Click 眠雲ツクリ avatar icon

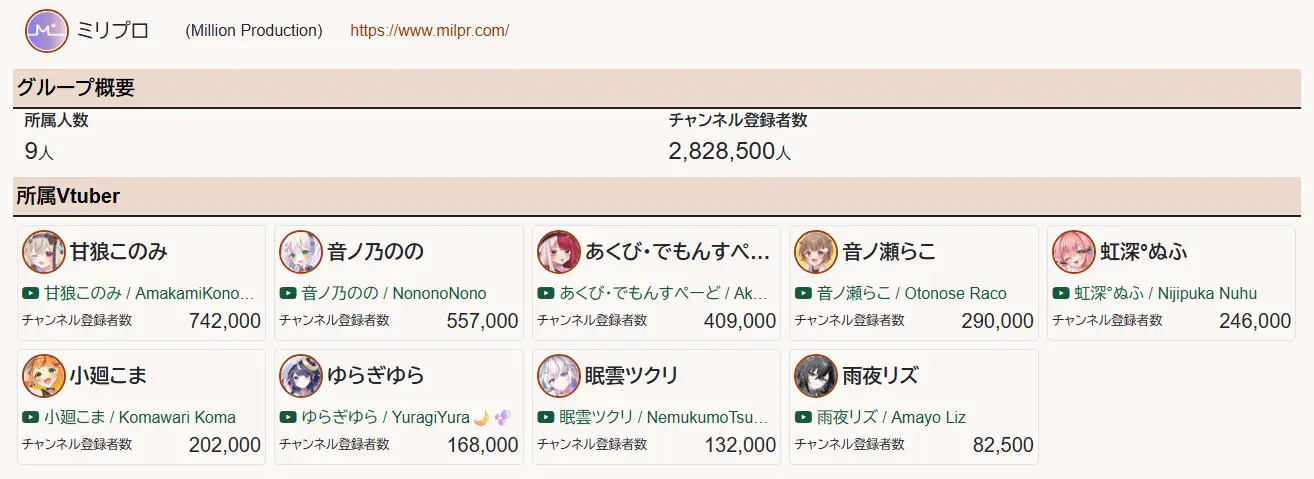point(559,376)
